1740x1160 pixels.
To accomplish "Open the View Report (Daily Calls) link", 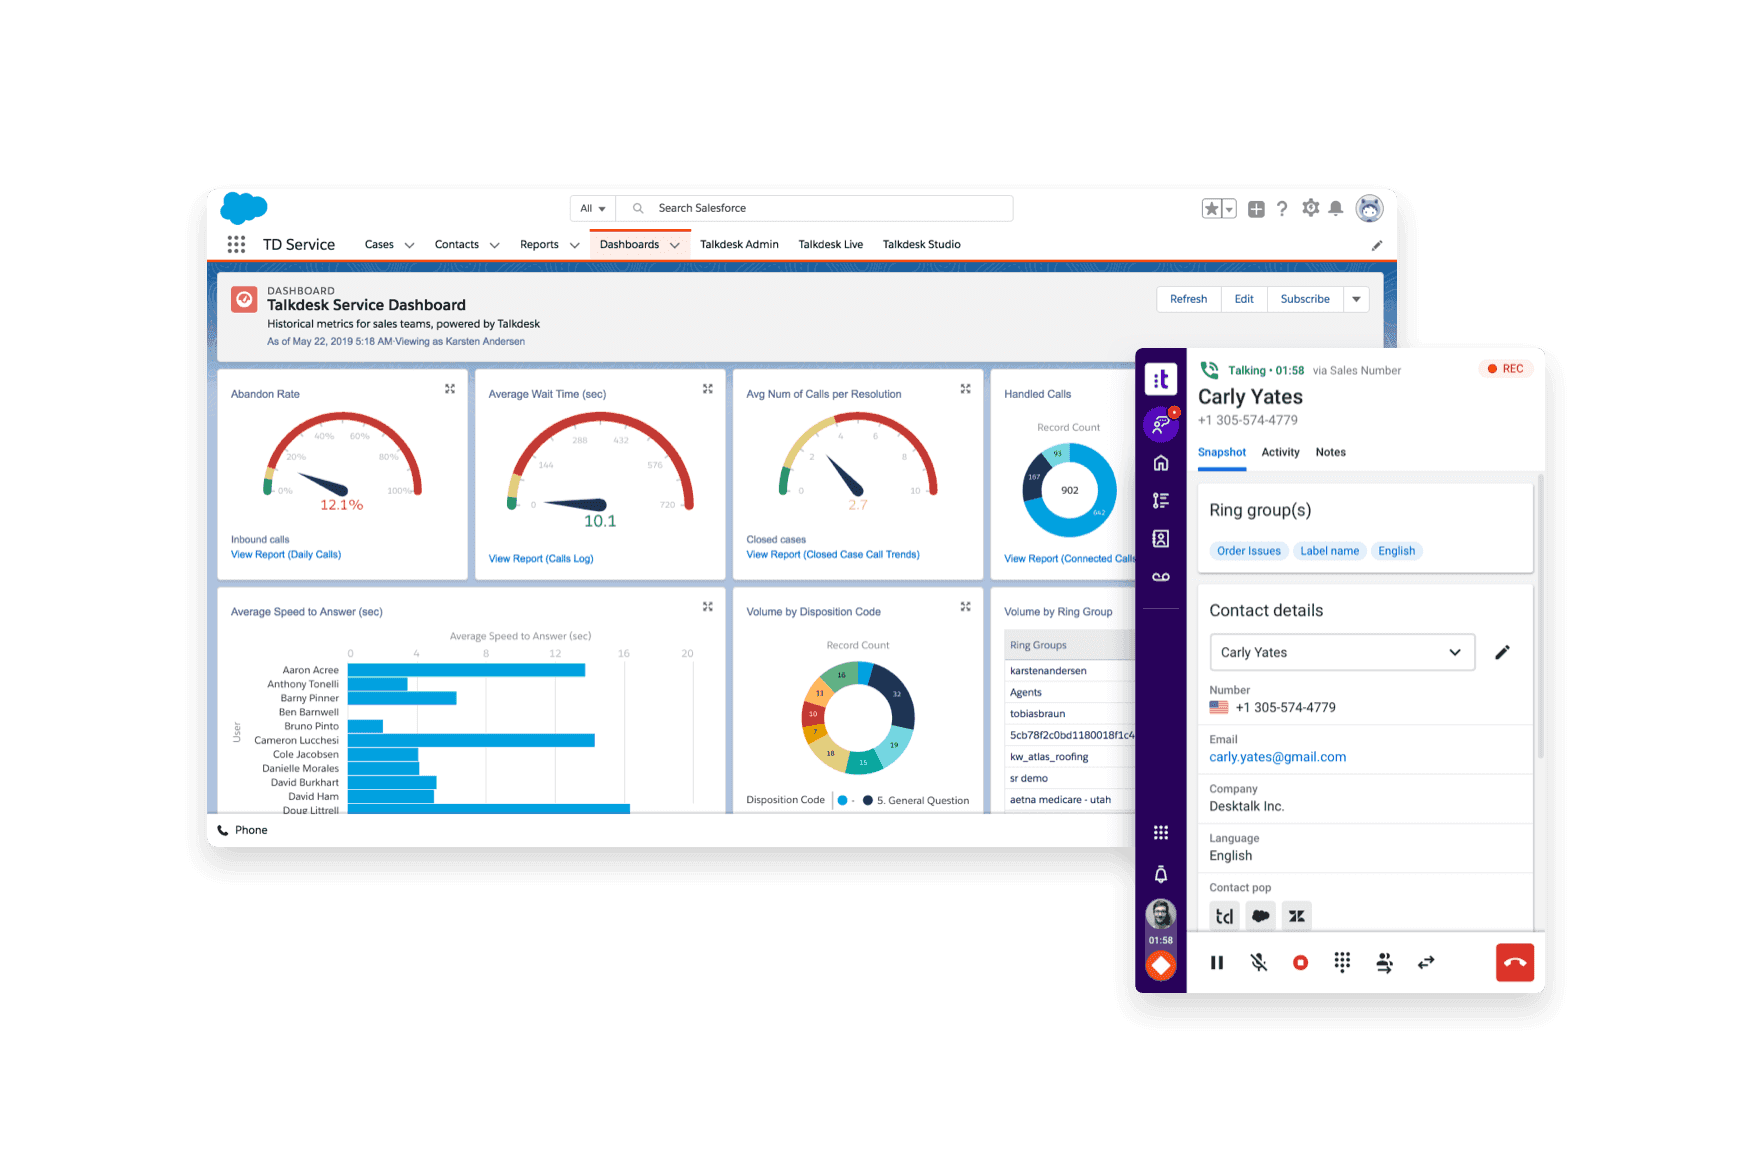I will 286,554.
